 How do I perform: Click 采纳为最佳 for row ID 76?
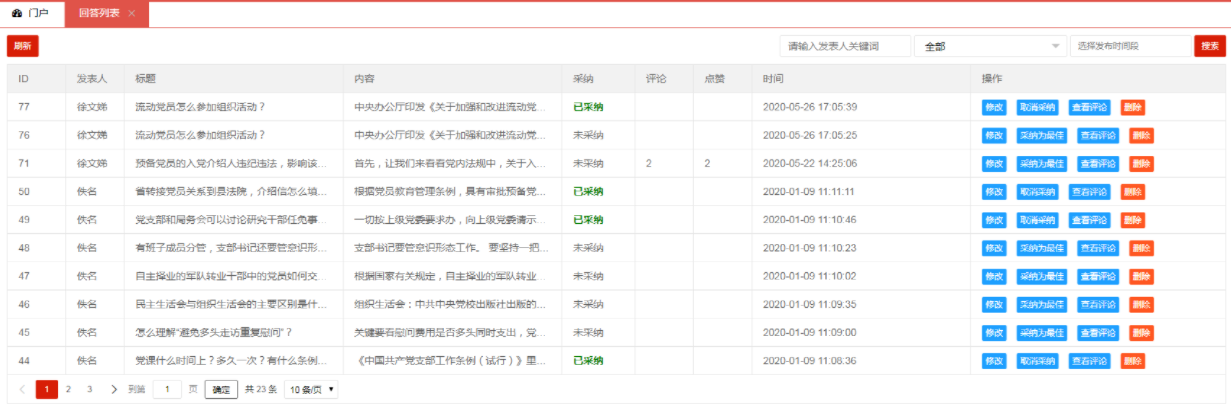pyautogui.click(x=1041, y=135)
